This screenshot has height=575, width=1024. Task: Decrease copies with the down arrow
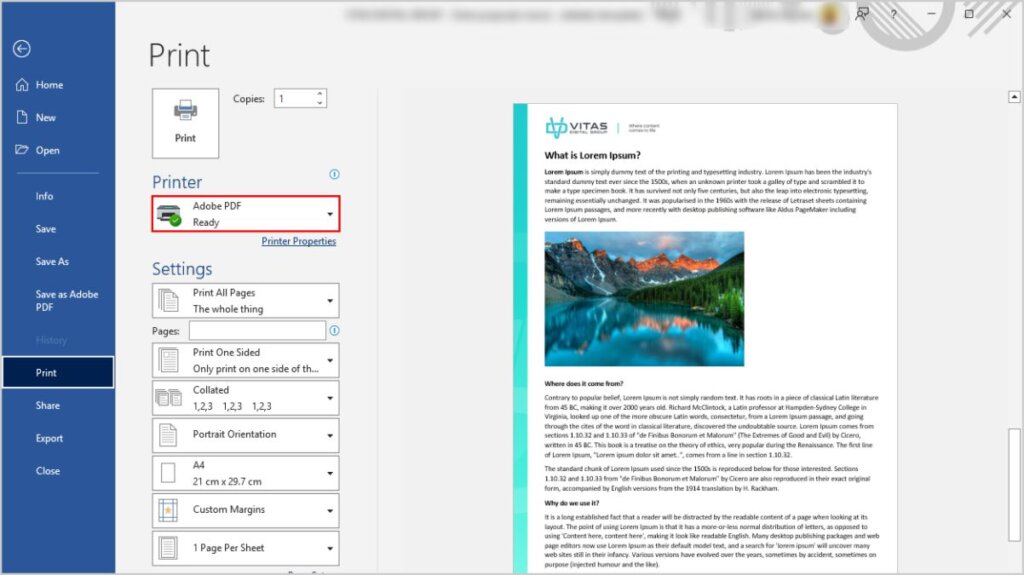pyautogui.click(x=320, y=103)
